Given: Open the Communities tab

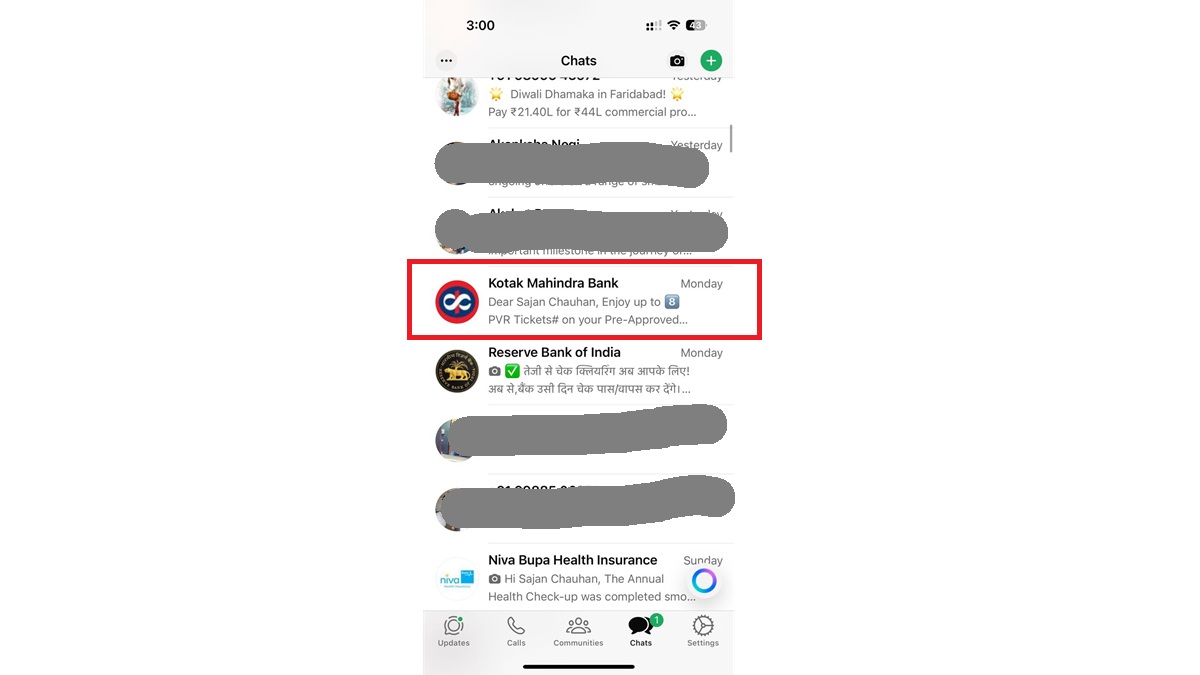Looking at the screenshot, I should [x=578, y=632].
